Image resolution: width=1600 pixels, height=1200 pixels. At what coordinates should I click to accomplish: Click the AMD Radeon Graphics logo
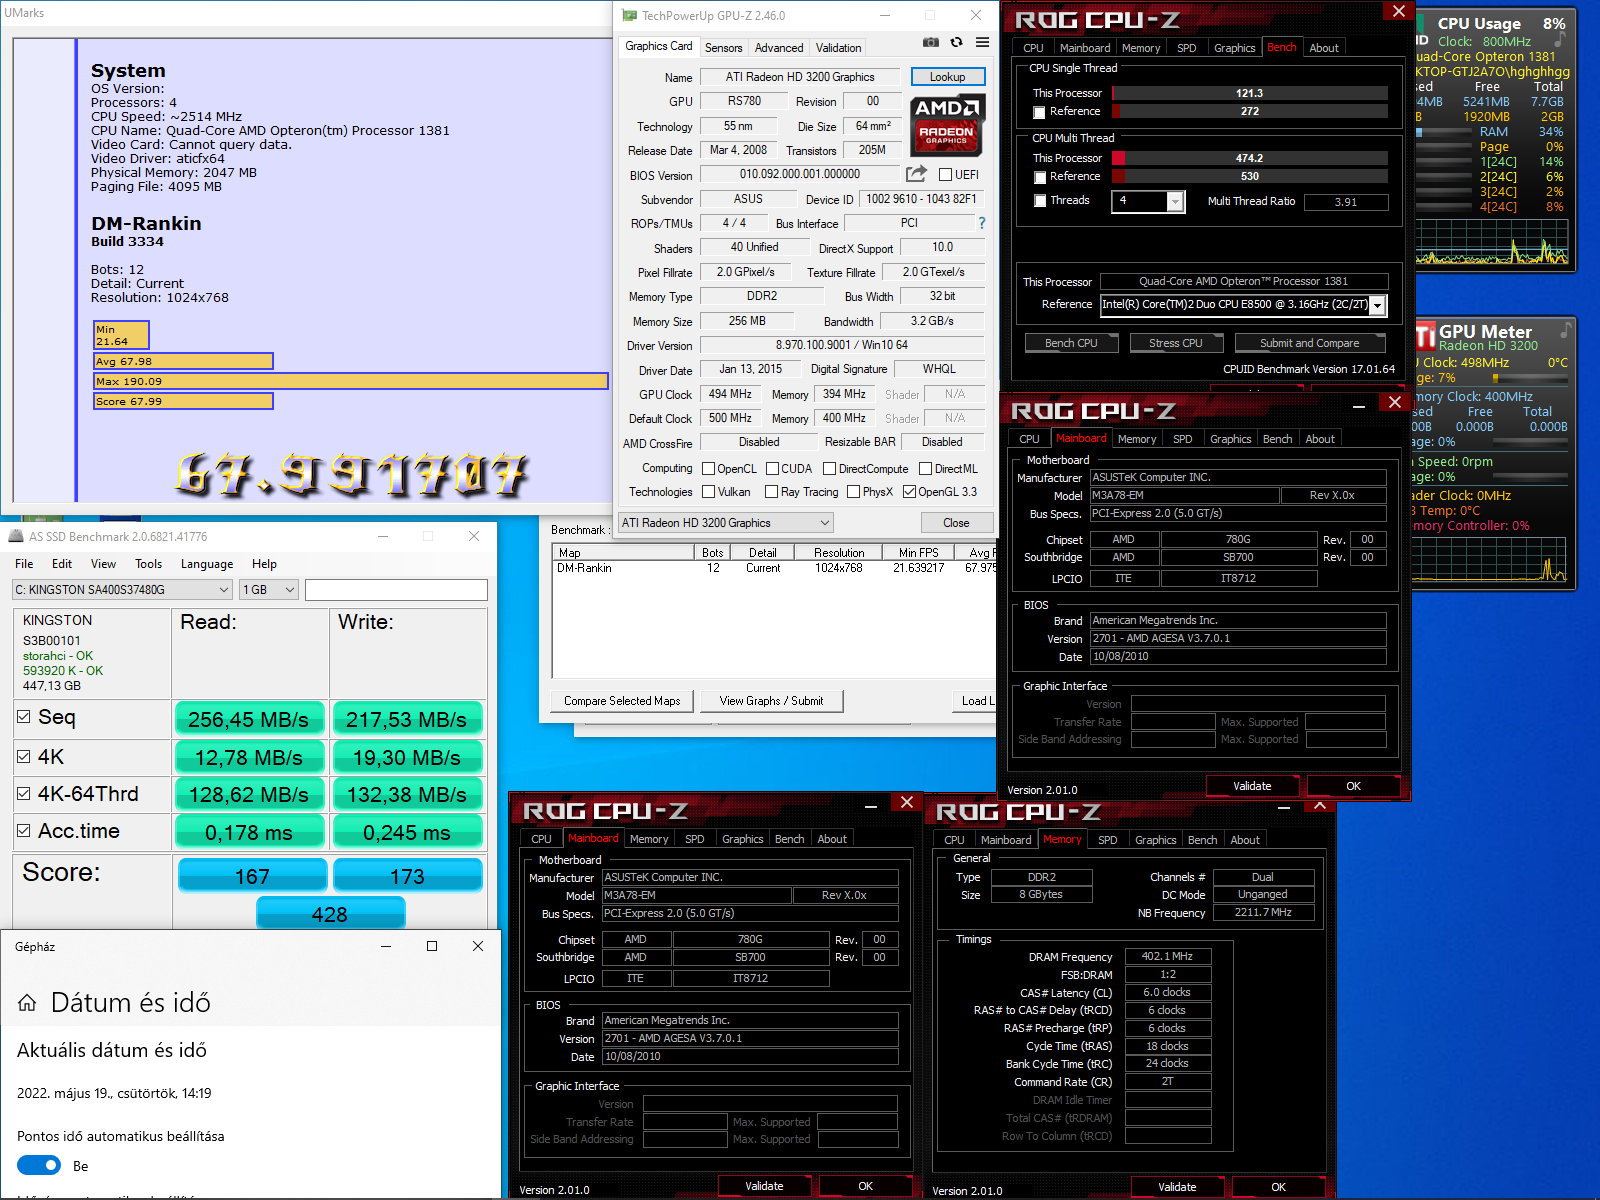(x=947, y=124)
